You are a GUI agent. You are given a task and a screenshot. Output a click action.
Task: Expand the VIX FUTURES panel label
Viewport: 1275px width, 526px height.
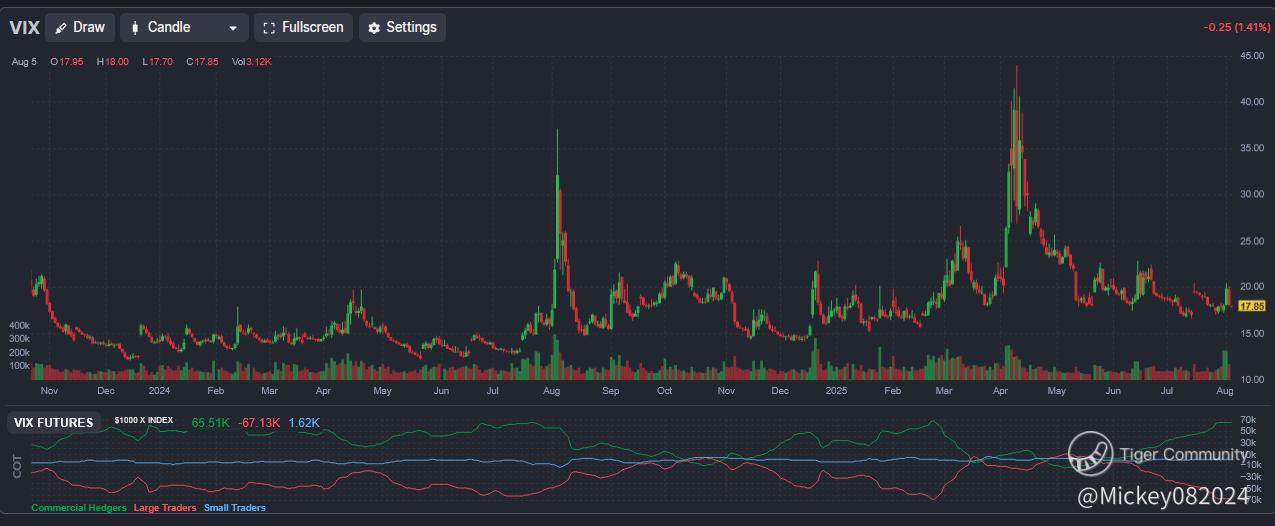54,423
